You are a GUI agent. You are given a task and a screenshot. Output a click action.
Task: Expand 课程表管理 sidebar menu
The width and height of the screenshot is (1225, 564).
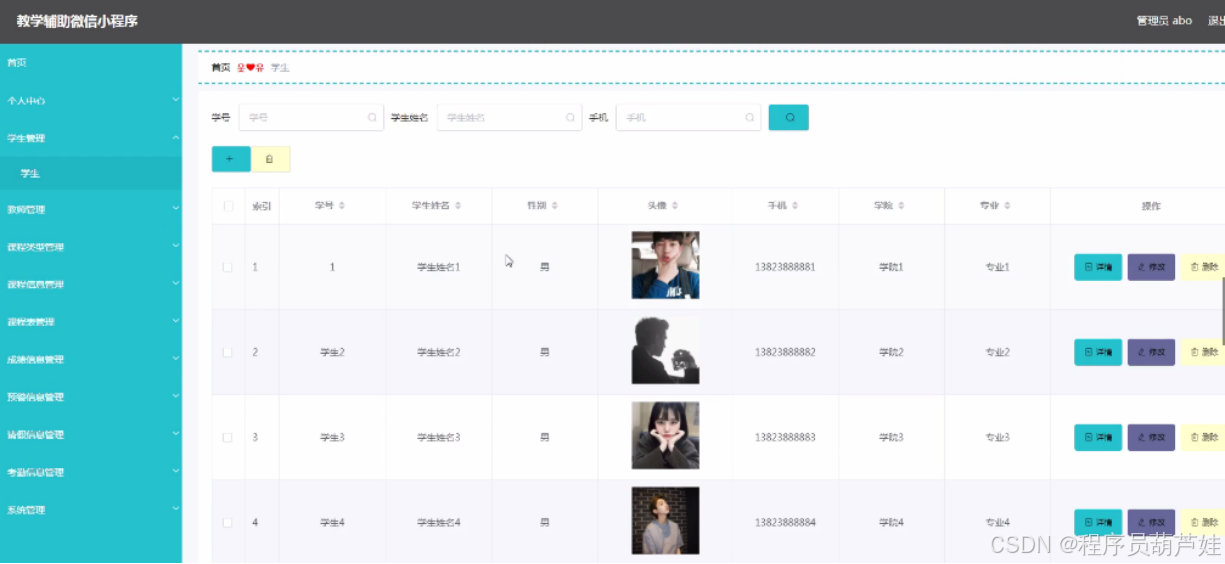pyautogui.click(x=91, y=322)
